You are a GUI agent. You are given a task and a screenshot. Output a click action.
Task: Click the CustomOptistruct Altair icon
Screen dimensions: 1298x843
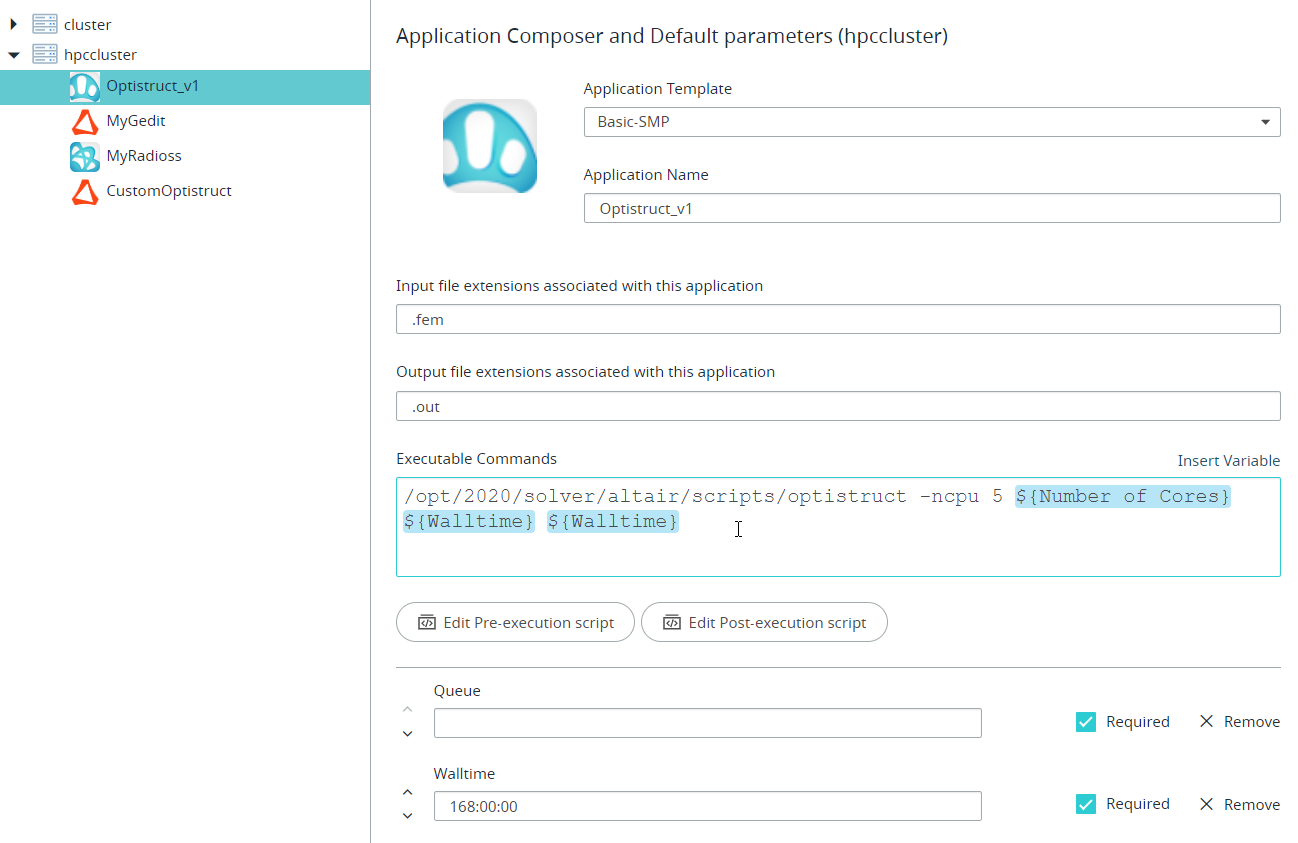pyautogui.click(x=85, y=191)
